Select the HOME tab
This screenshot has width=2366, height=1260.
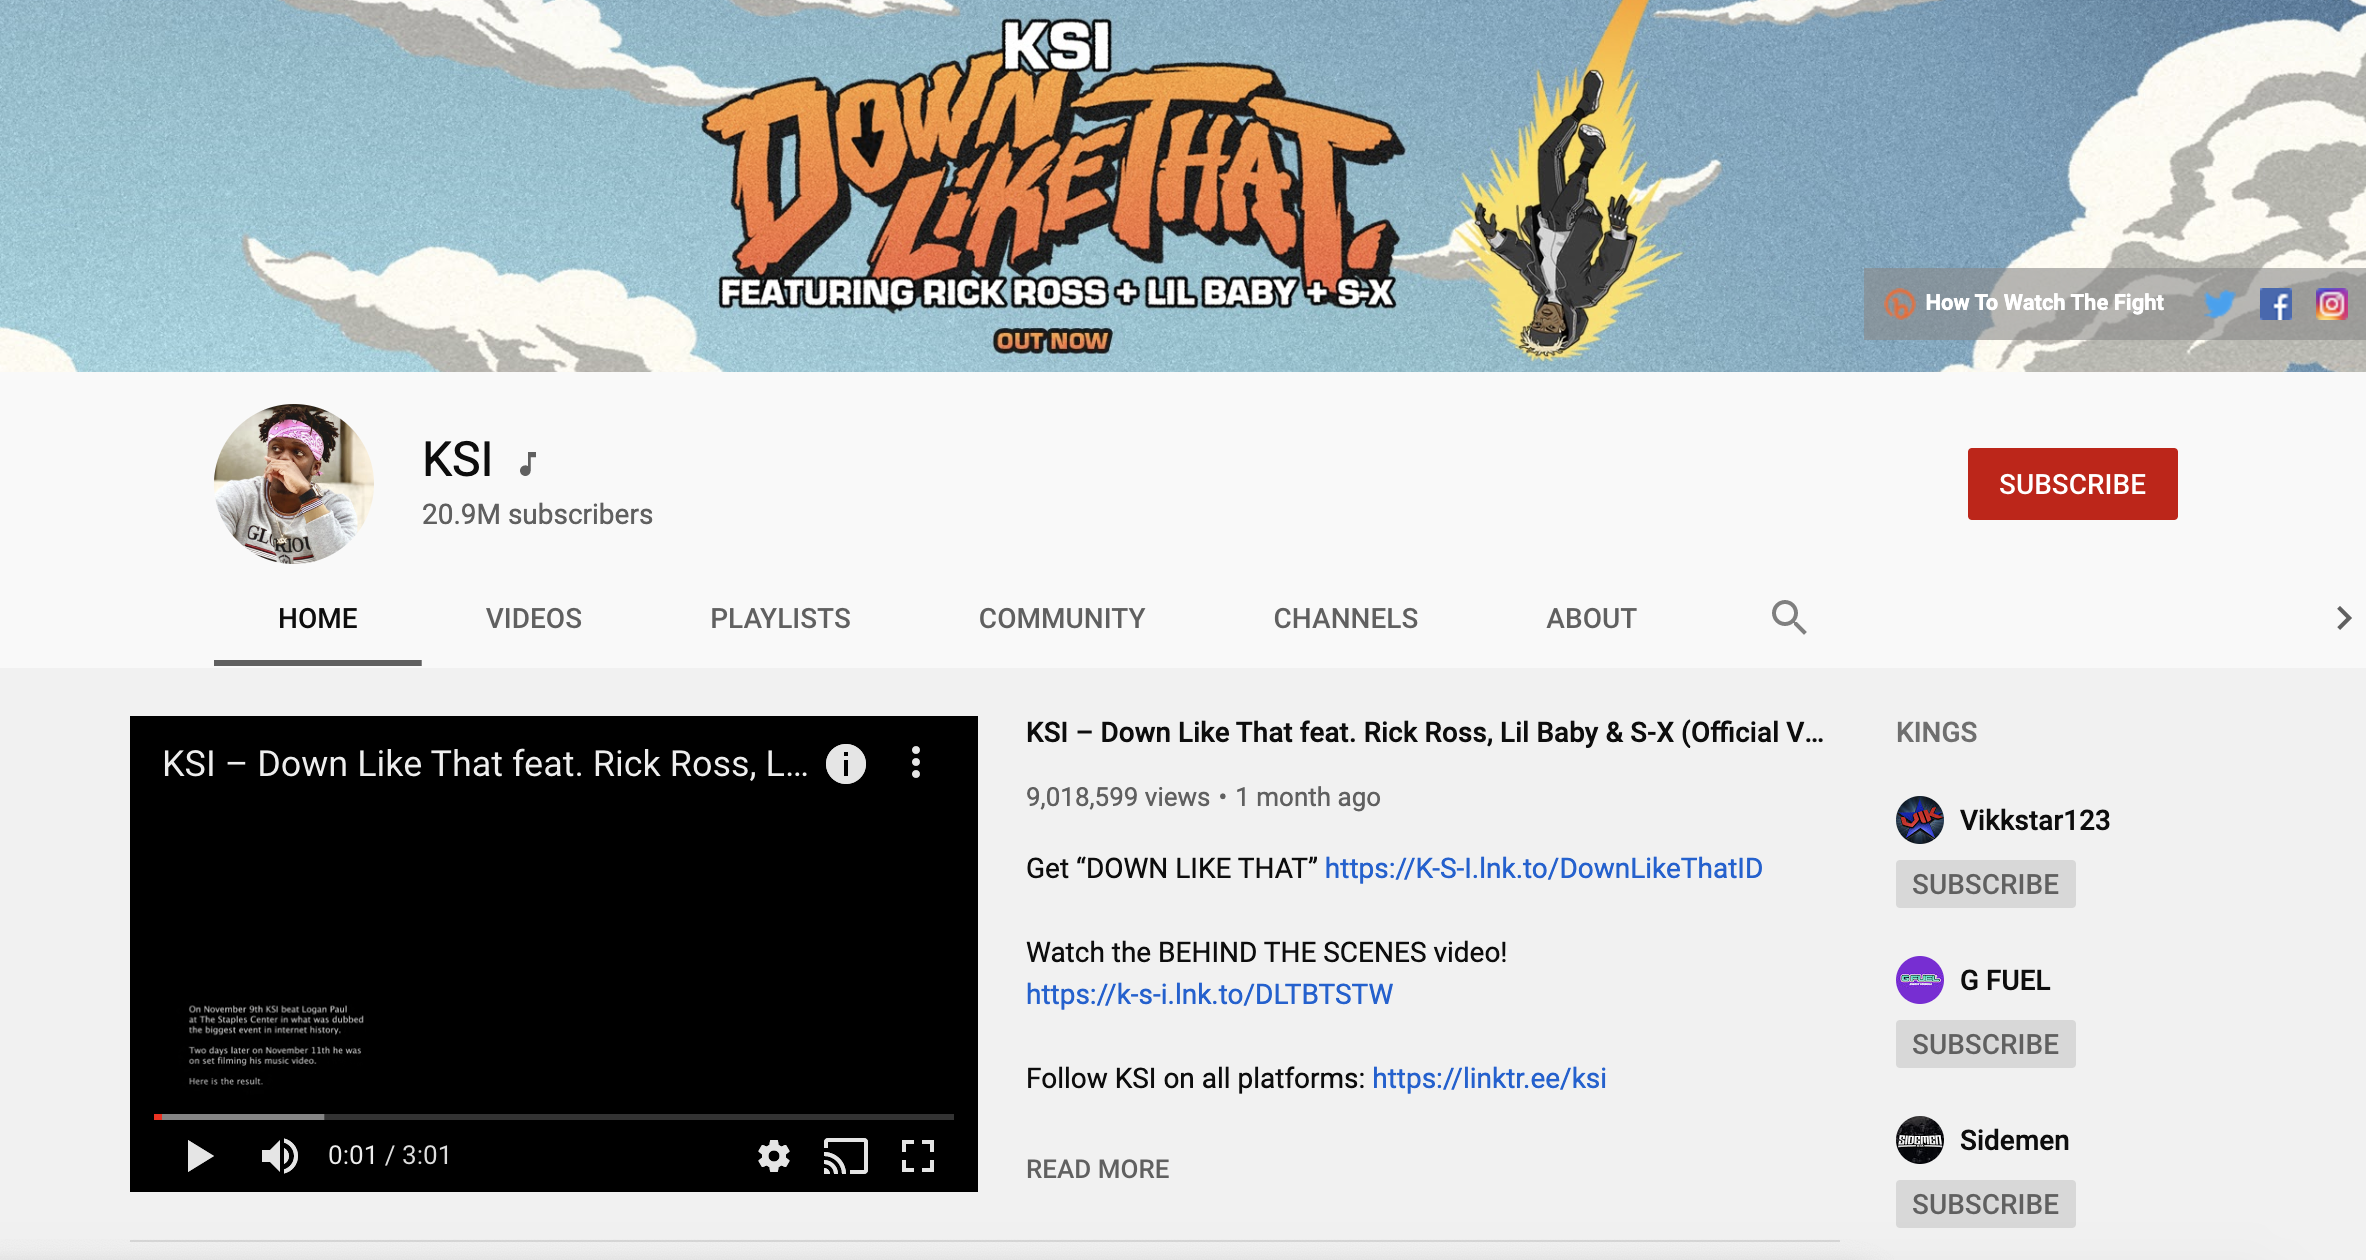coord(317,618)
